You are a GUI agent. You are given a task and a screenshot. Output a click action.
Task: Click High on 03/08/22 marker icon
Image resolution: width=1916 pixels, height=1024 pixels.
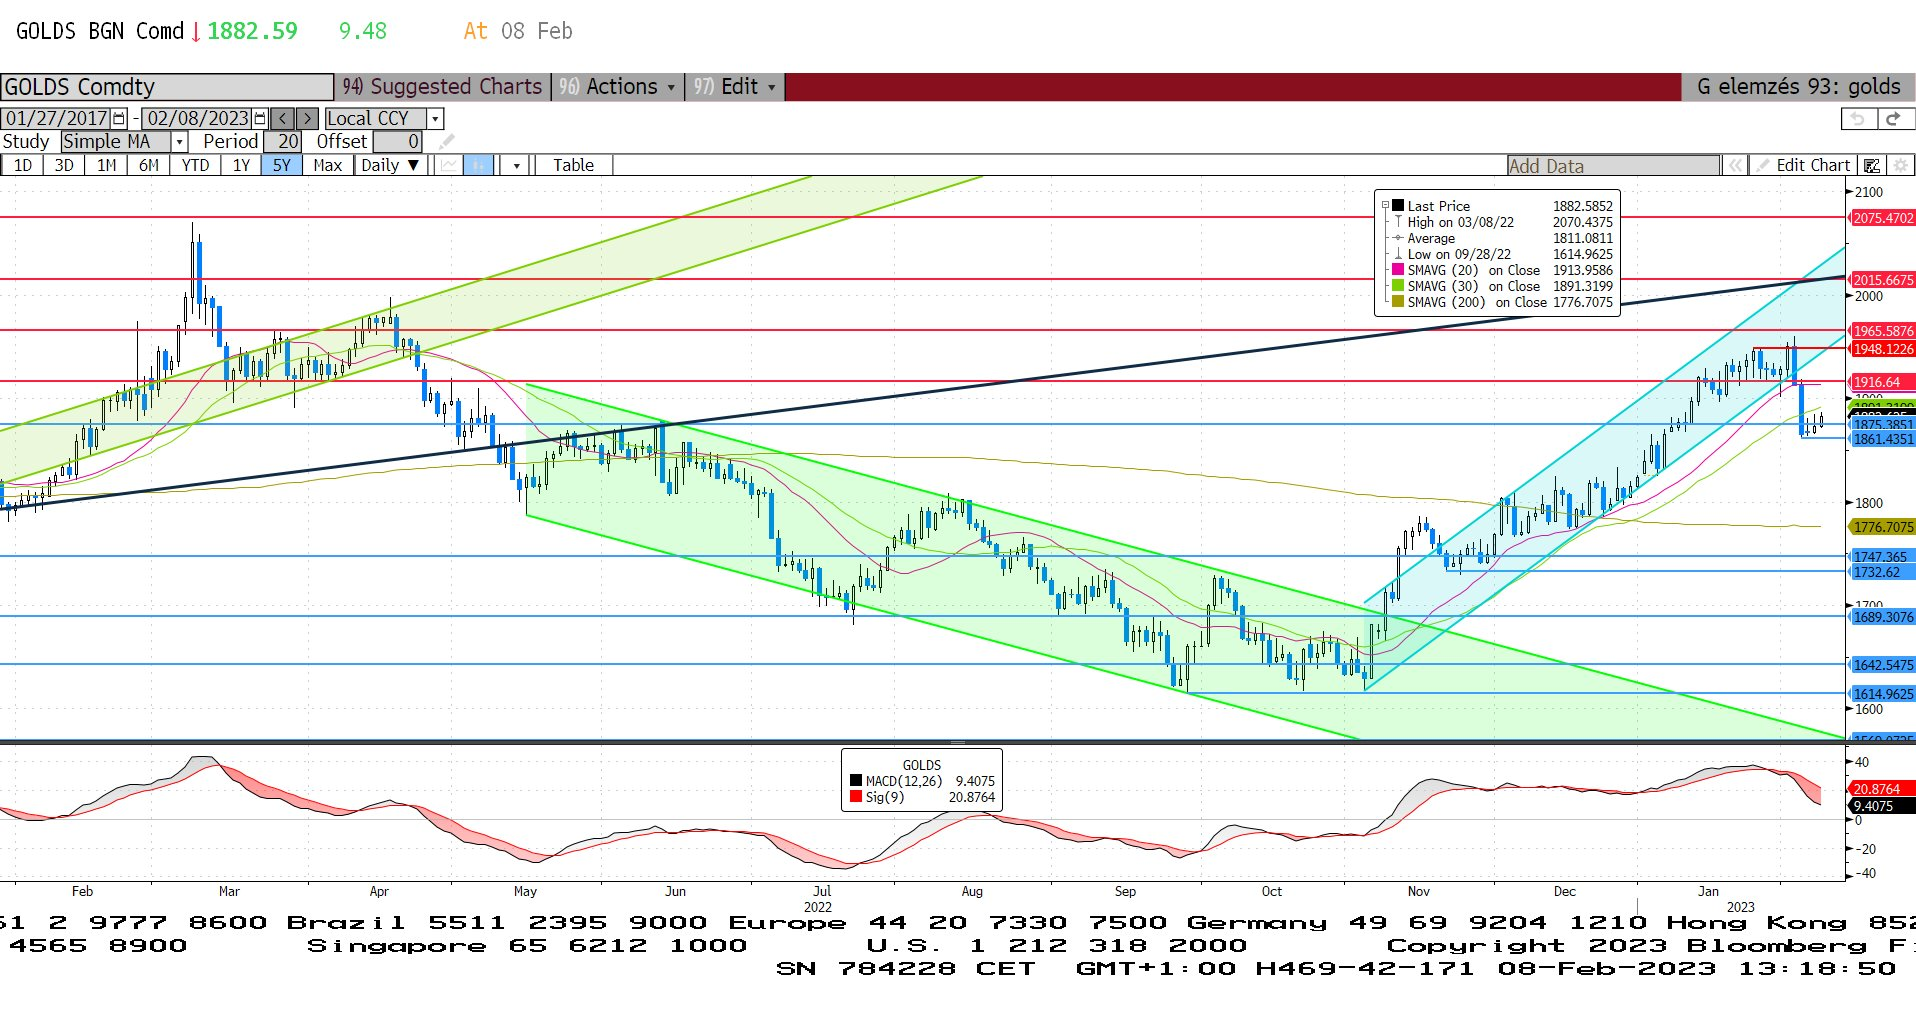[1398, 222]
